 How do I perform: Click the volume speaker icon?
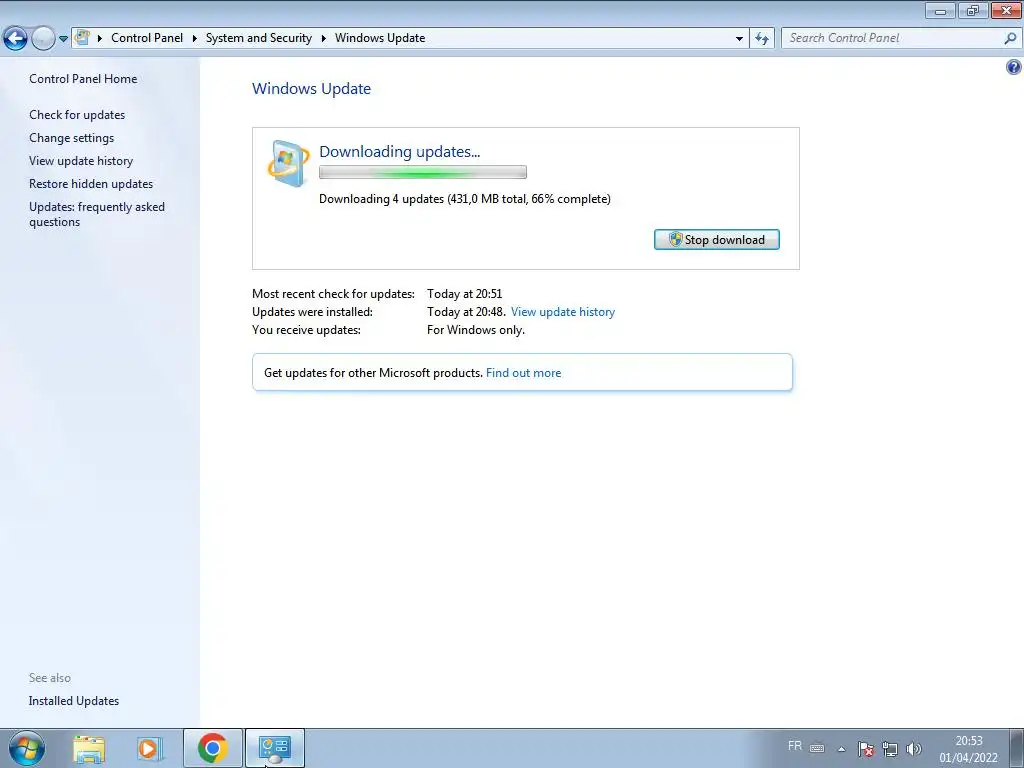click(x=914, y=749)
